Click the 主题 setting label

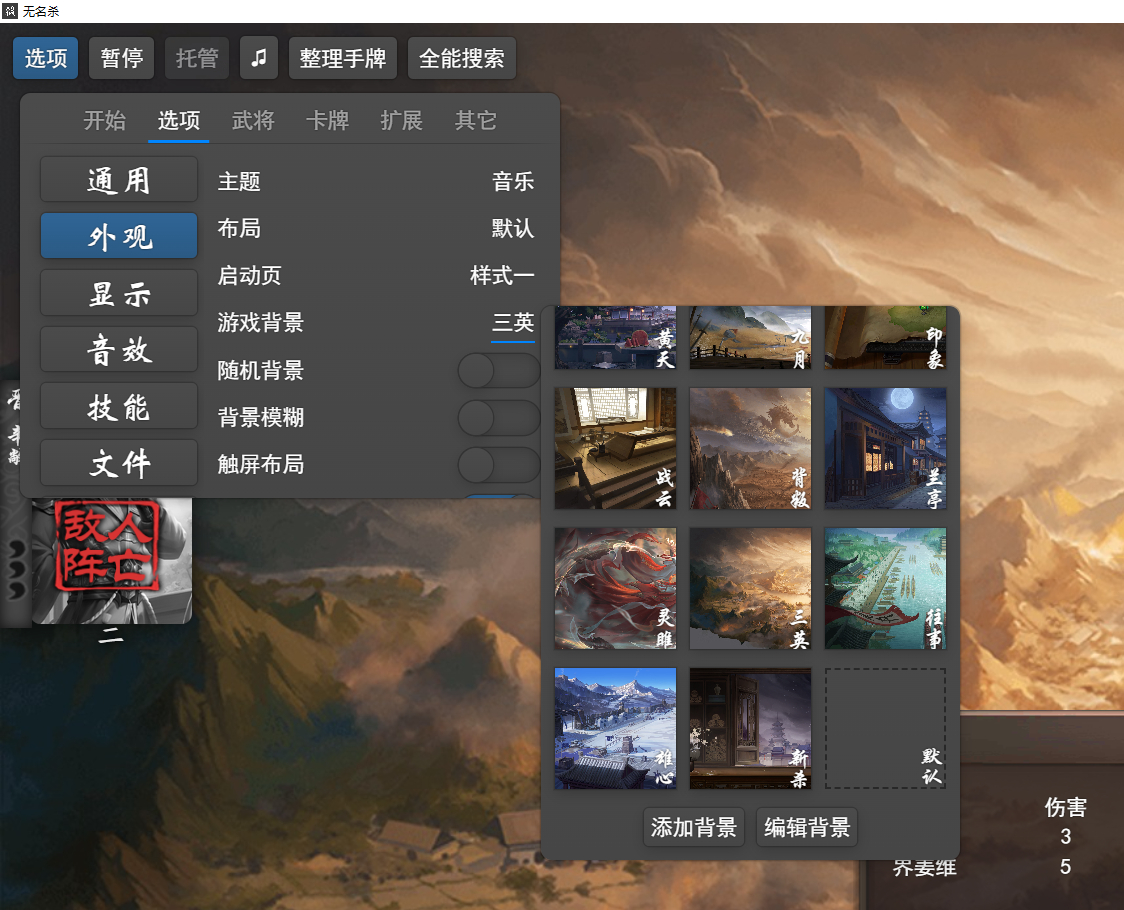tap(239, 181)
